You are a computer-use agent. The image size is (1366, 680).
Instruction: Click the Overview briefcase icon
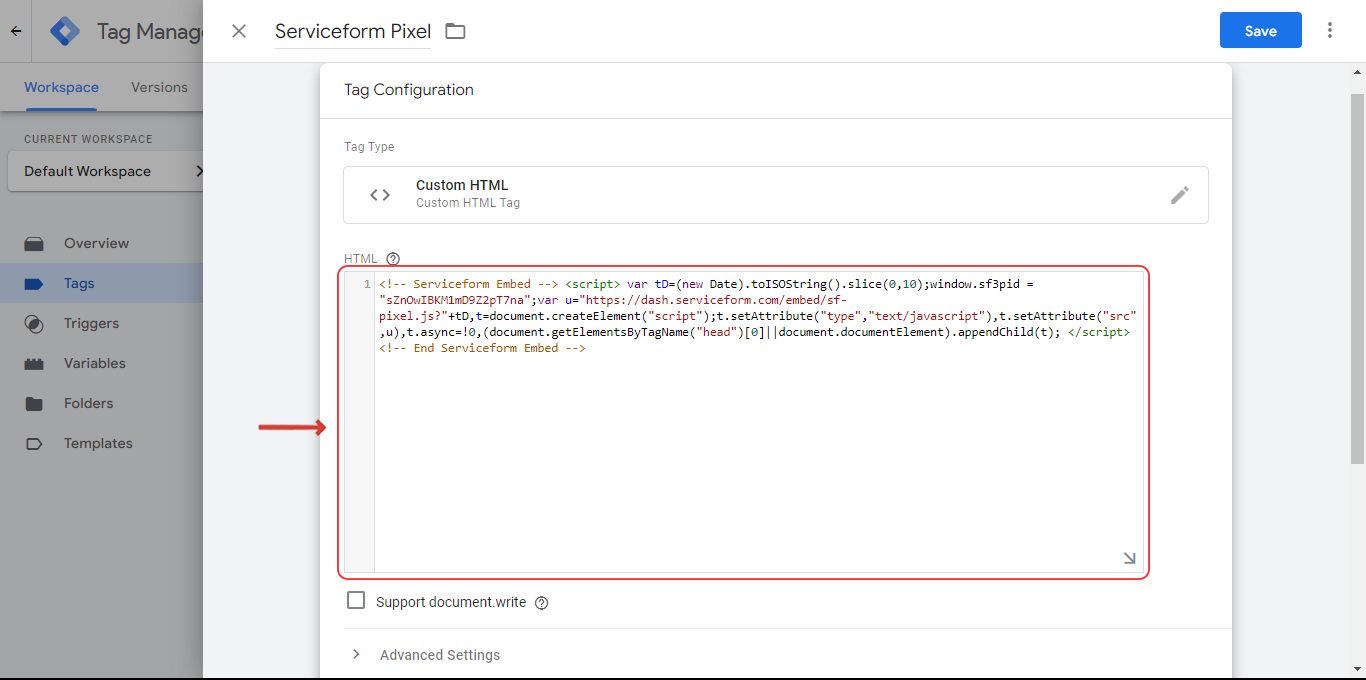pyautogui.click(x=34, y=243)
